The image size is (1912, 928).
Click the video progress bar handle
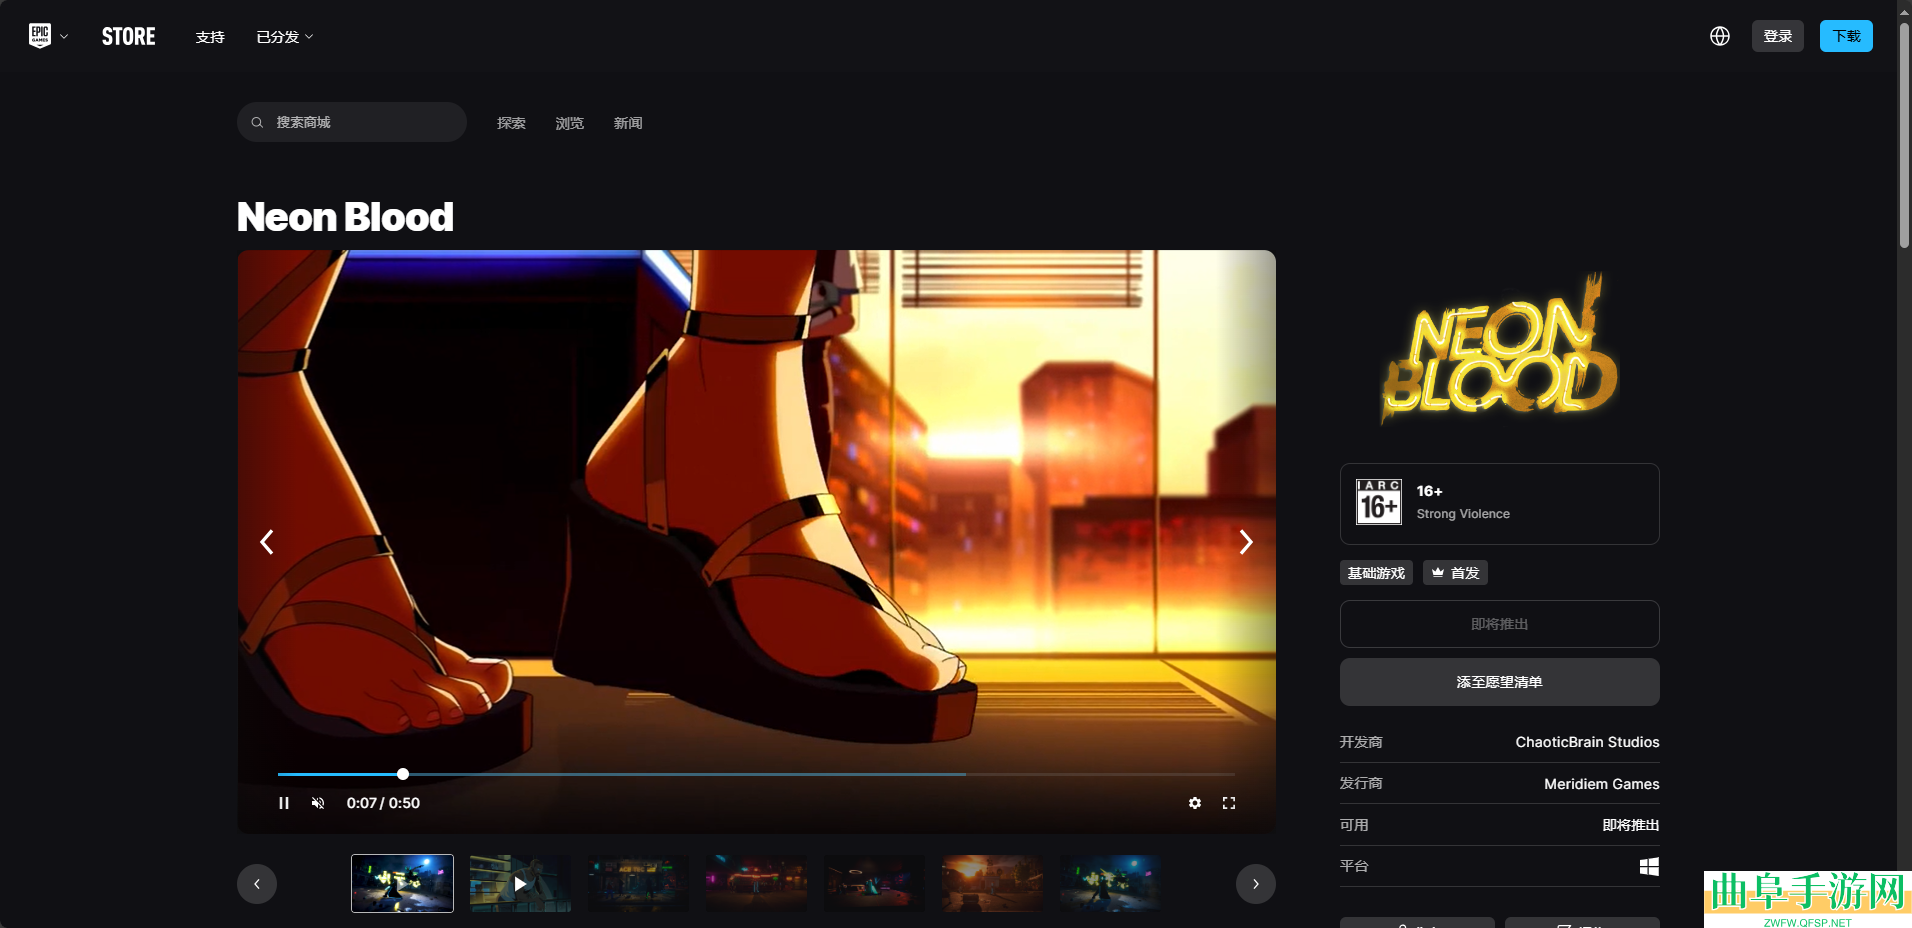point(403,774)
